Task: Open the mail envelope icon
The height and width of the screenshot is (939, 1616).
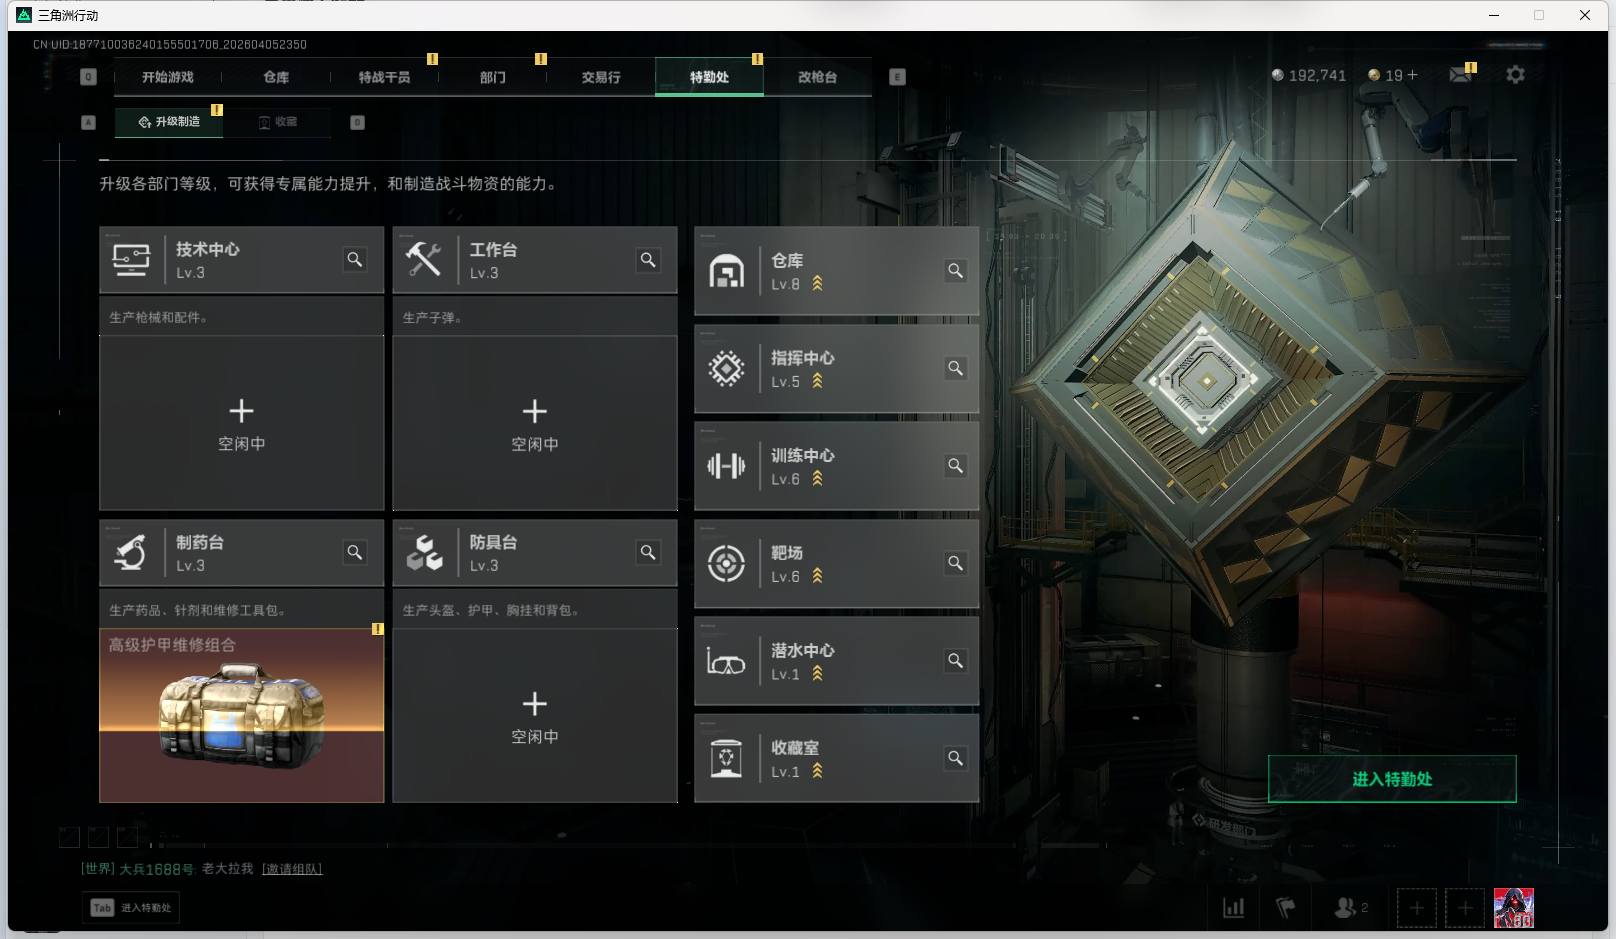Action: (x=1460, y=75)
